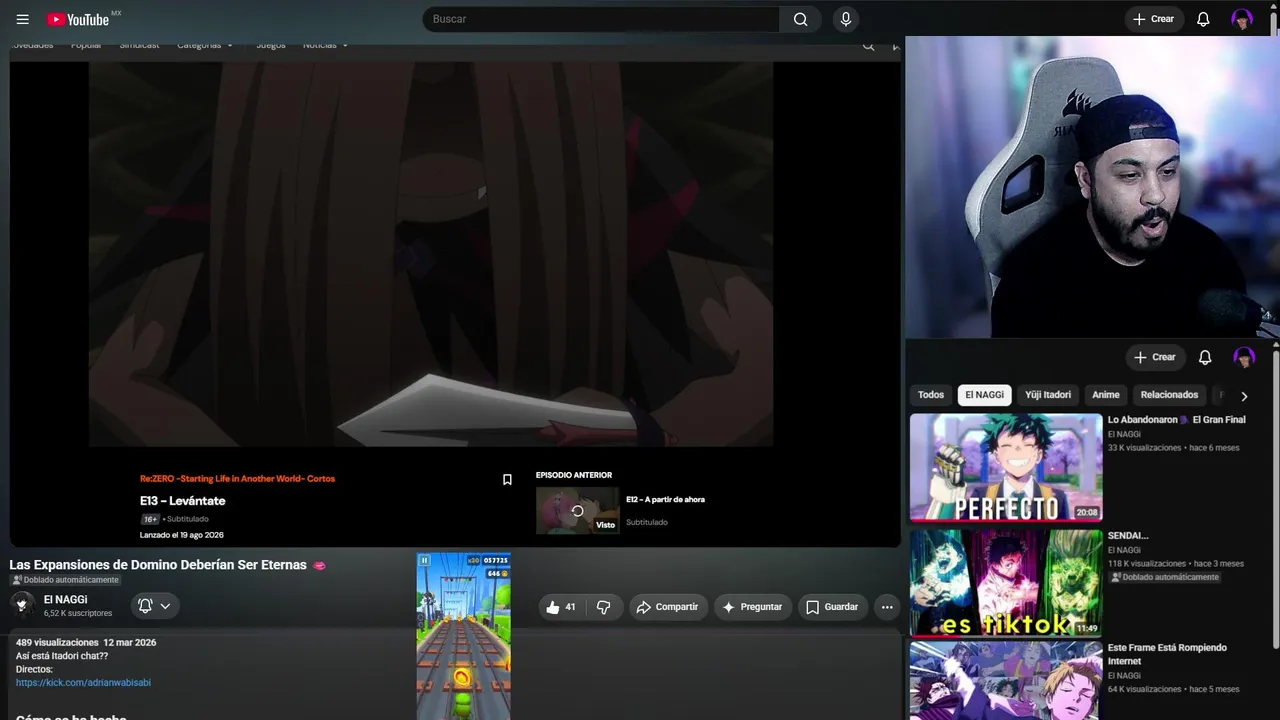This screenshot has height=720, width=1280.
Task: Save the video with the Guardar button
Action: coord(832,607)
